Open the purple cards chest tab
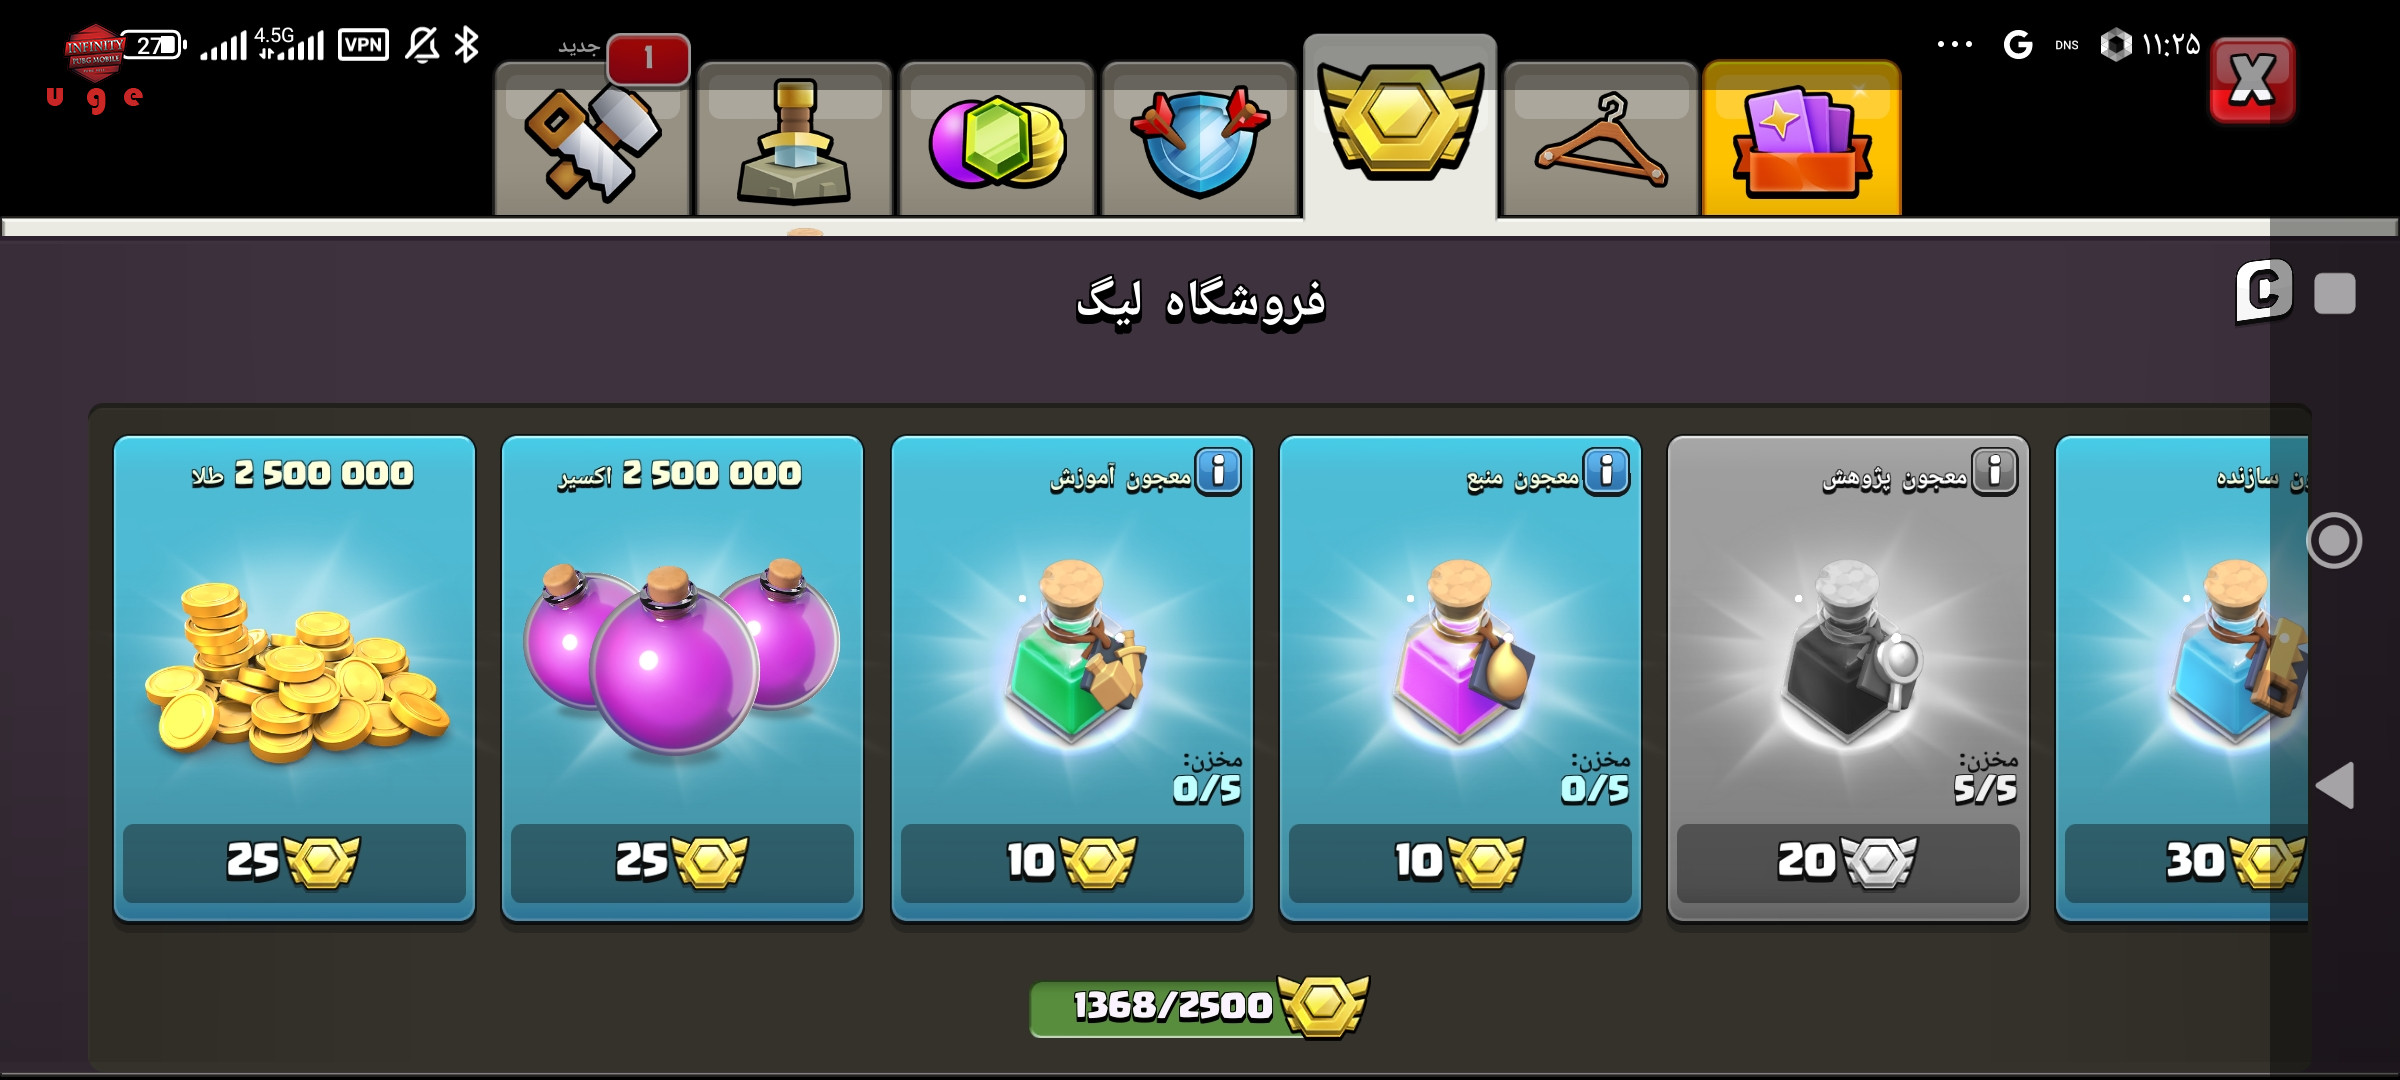The image size is (2400, 1080). click(x=1802, y=139)
